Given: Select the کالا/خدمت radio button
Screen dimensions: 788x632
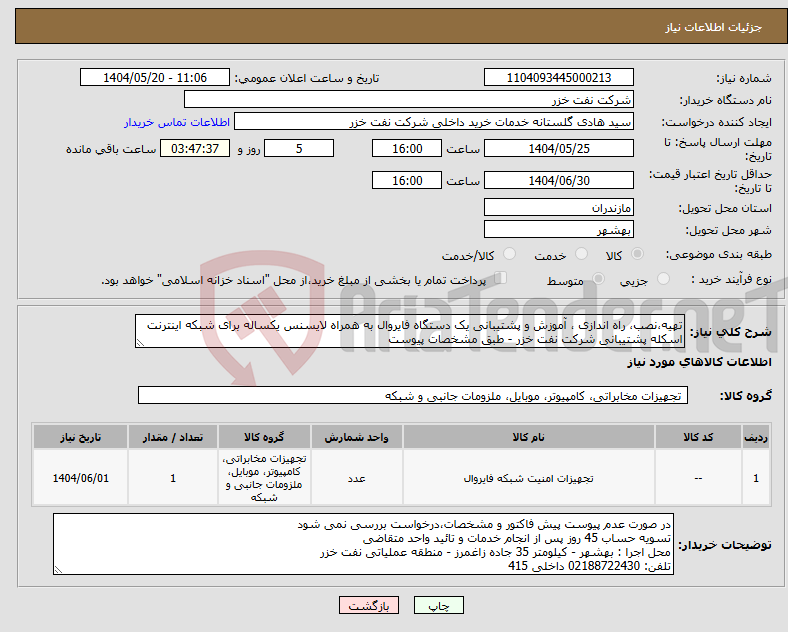Looking at the screenshot, I should (x=510, y=254).
